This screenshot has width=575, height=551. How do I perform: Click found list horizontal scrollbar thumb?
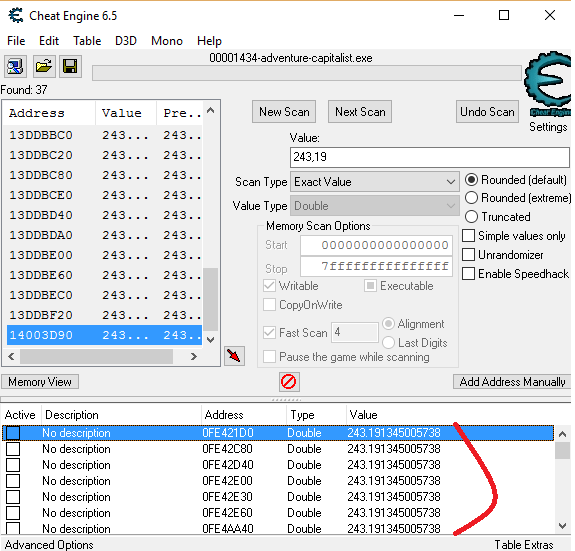[x=96, y=356]
